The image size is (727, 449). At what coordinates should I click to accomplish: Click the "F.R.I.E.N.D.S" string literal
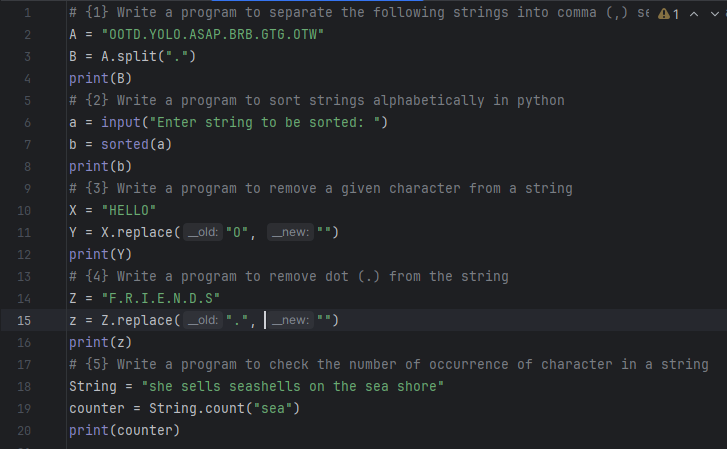(160, 298)
